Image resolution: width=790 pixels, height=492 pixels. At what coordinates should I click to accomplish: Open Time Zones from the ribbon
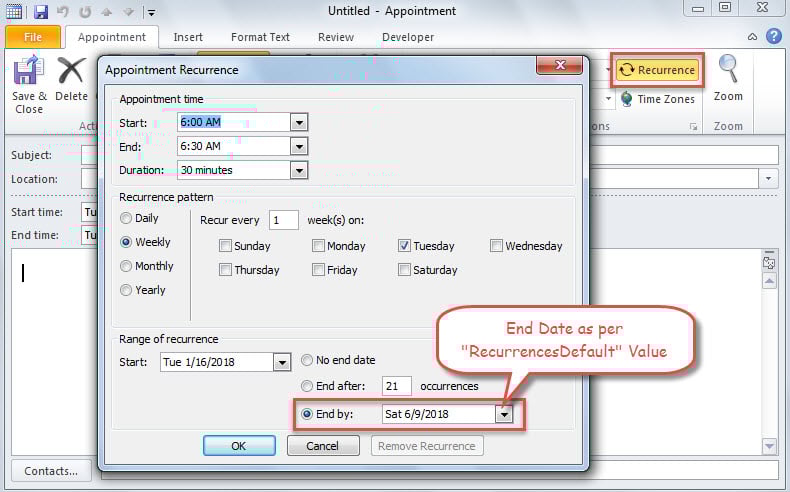pos(657,99)
